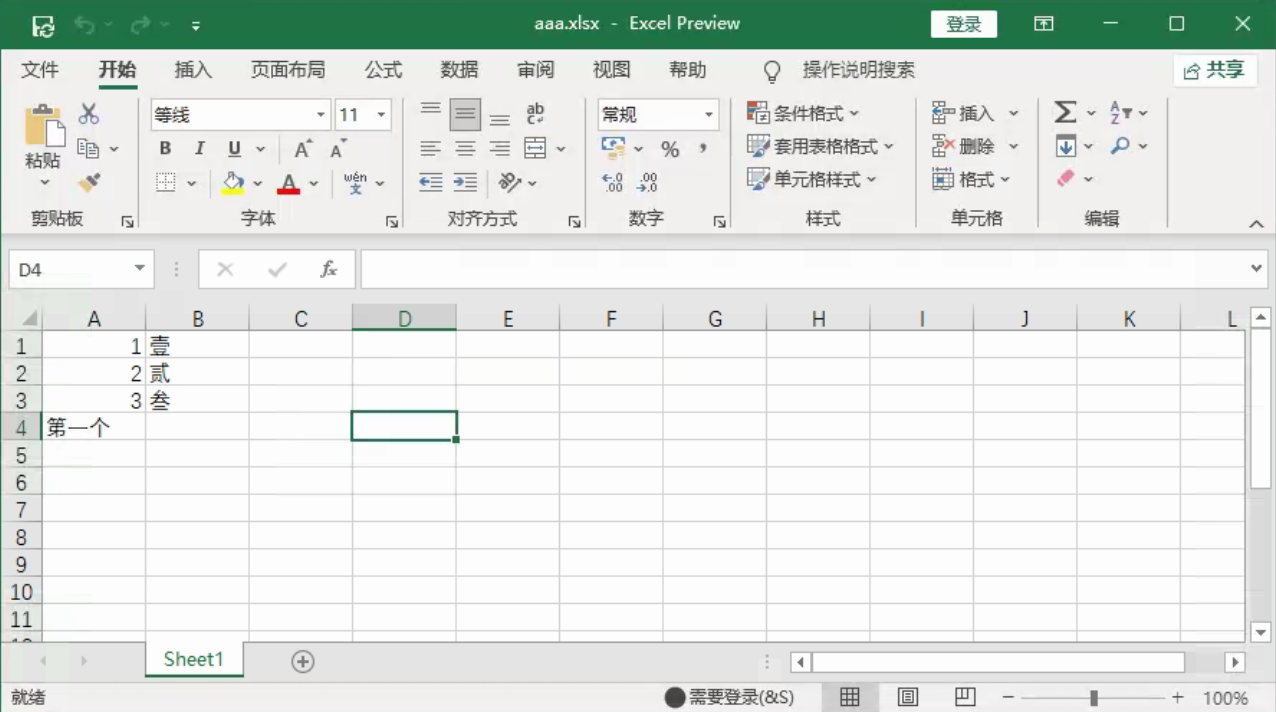1276x712 pixels.
Task: Expand the number format 常规 dropdown
Action: click(708, 115)
